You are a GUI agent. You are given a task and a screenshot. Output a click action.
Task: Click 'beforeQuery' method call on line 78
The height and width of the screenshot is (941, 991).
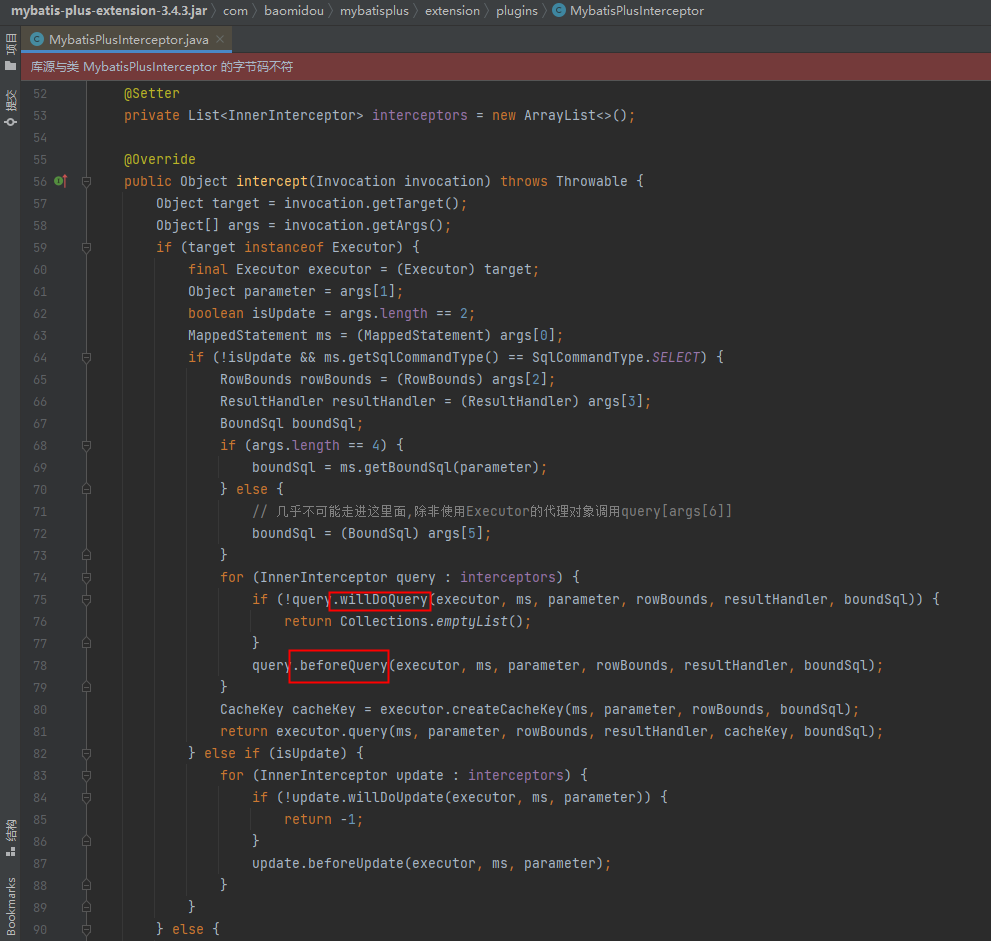tap(343, 665)
